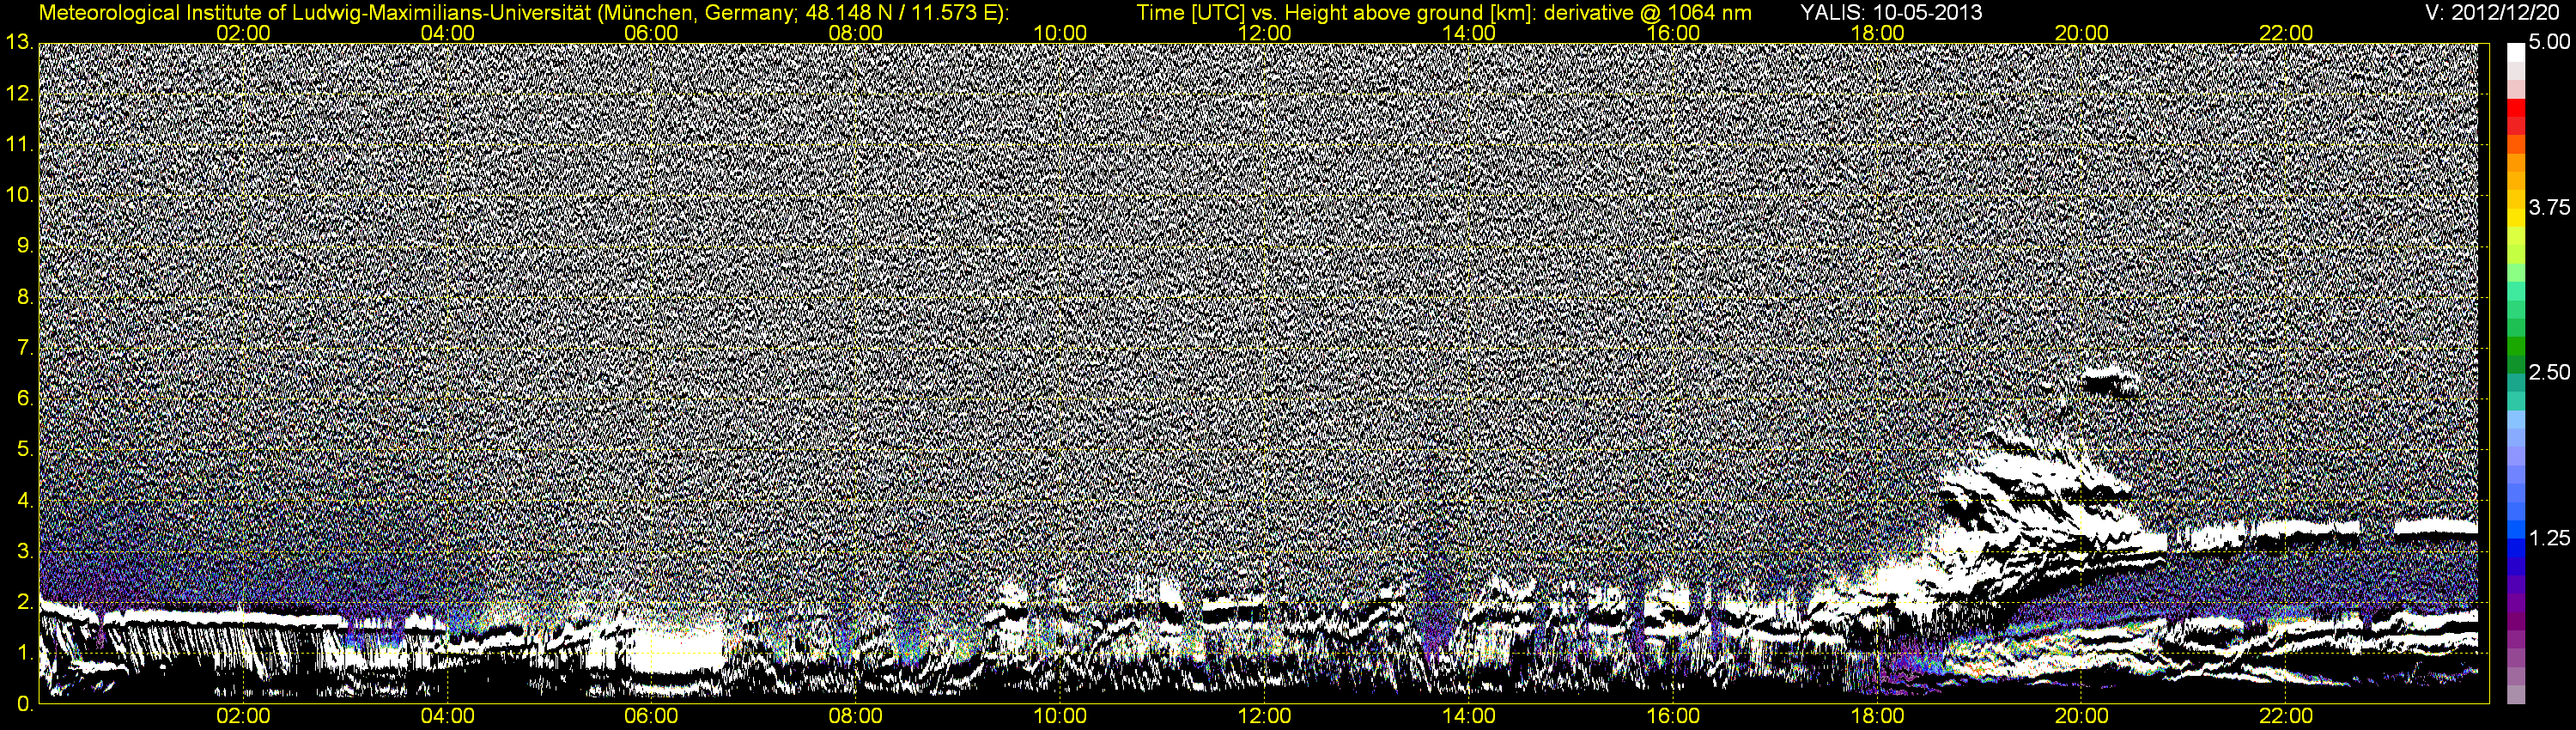Click the 12 km height axis label

pyautogui.click(x=19, y=93)
